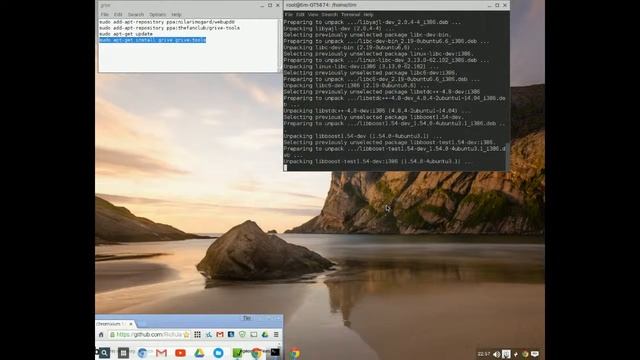This screenshot has height=360, width=640.
Task: Open Options menu in text editor
Action: (158, 14)
